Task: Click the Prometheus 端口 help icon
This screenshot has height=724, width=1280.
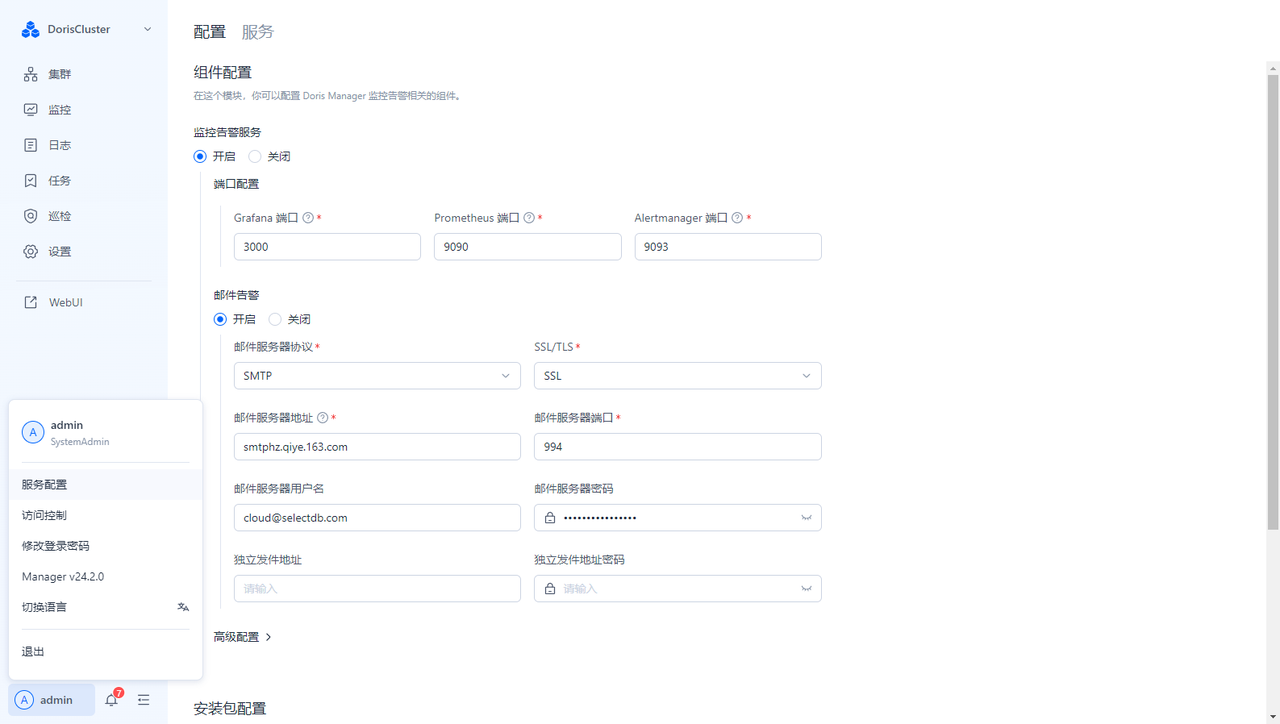Action: pos(529,218)
